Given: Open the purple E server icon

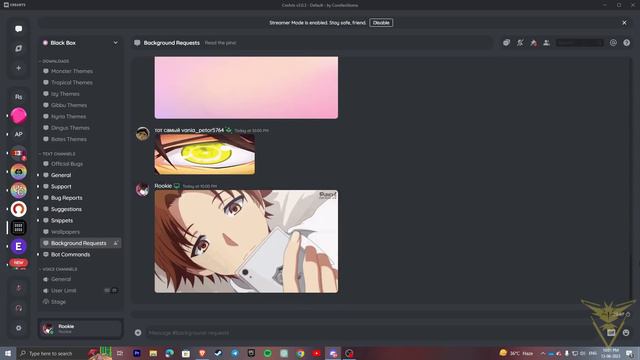Looking at the screenshot, I should point(18,246).
